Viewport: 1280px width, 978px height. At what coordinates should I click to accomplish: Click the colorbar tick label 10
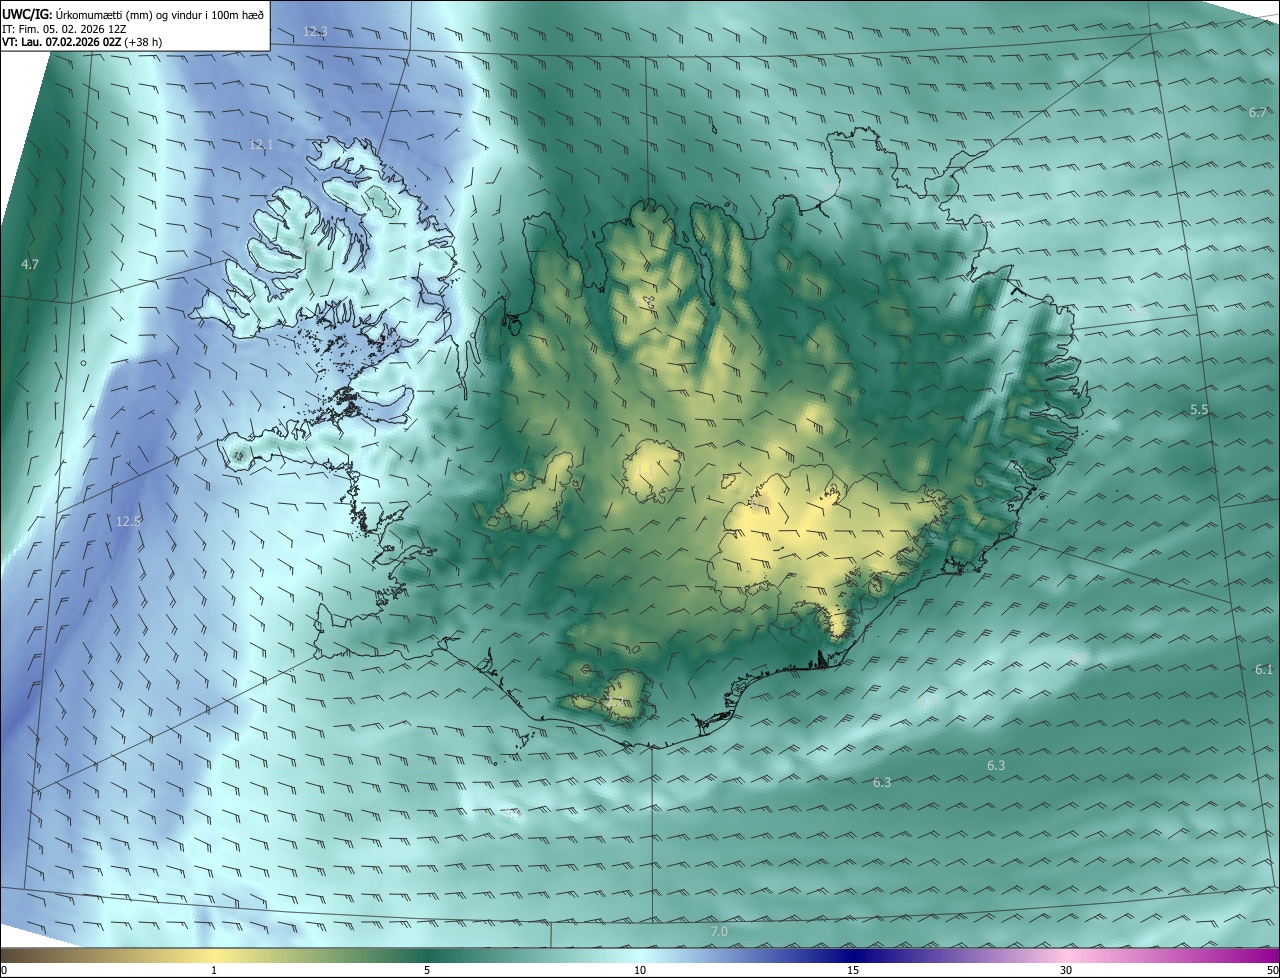(640, 970)
